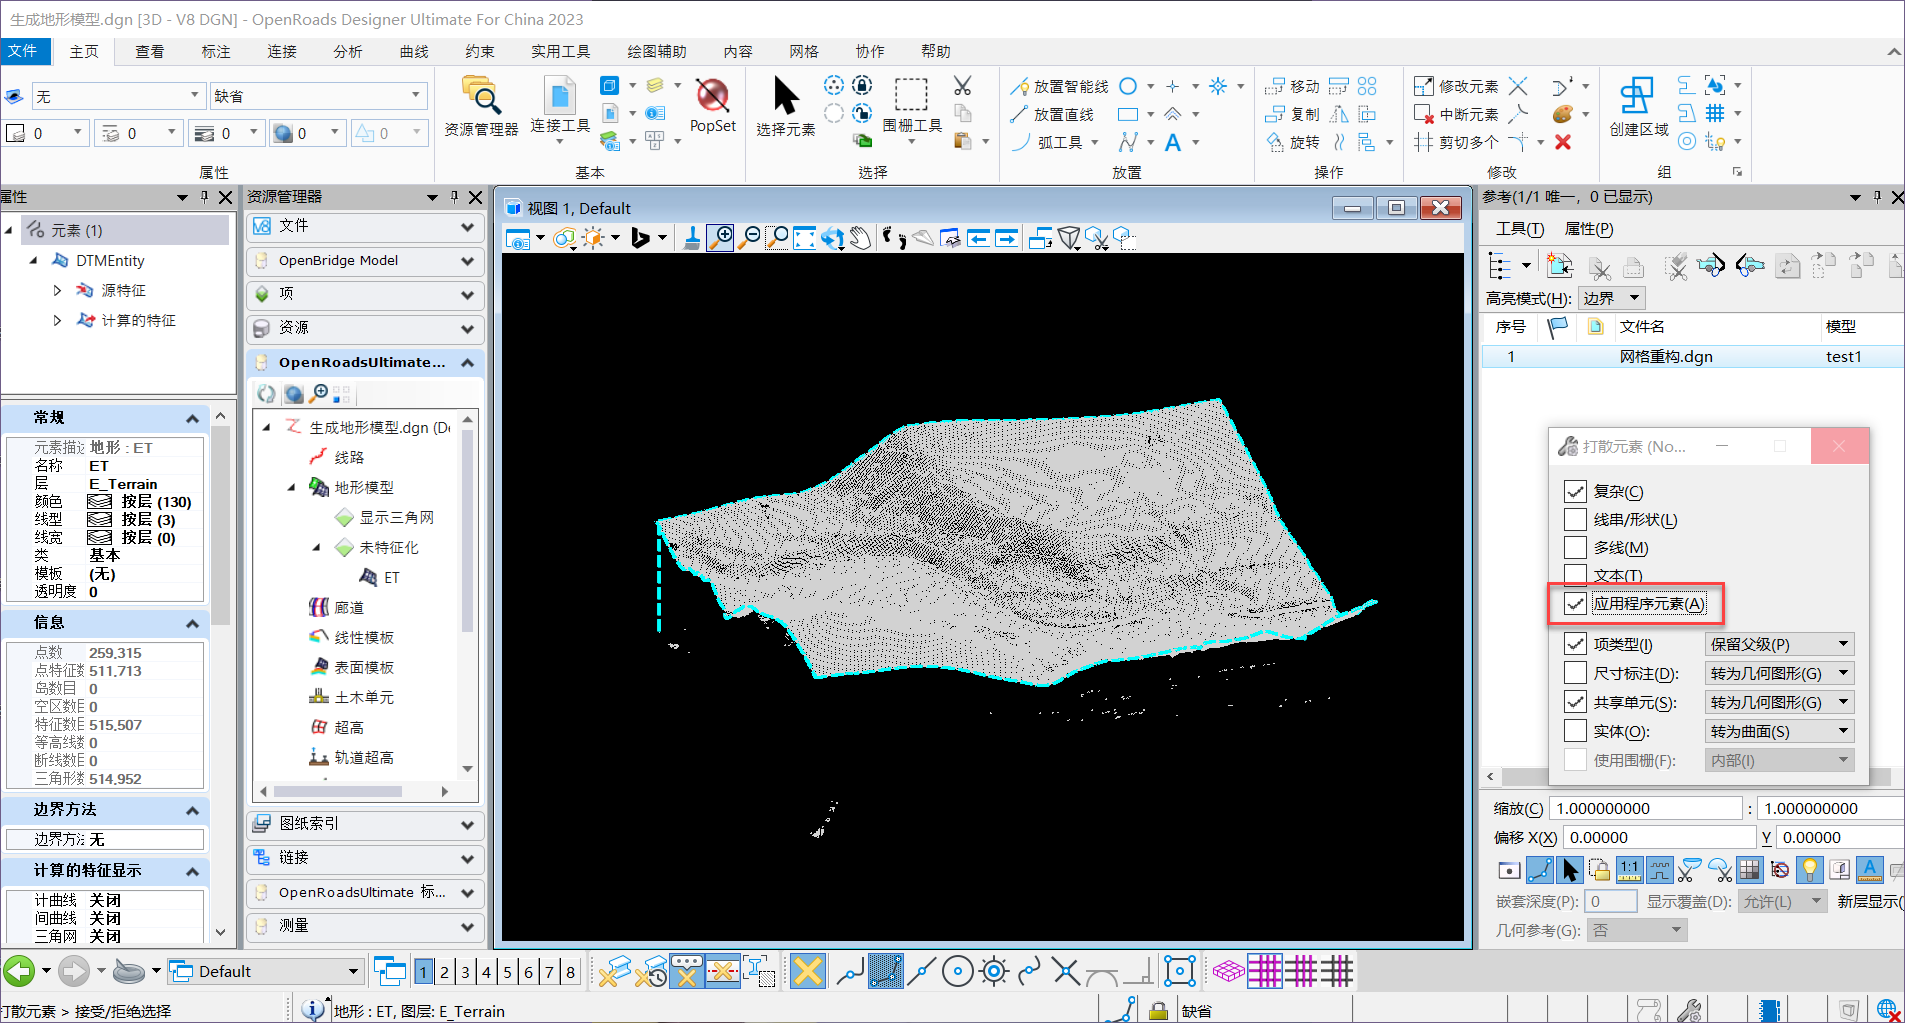Open the 高亮模式 边界 dropdown
This screenshot has height=1023, width=1905.
[x=1612, y=298]
